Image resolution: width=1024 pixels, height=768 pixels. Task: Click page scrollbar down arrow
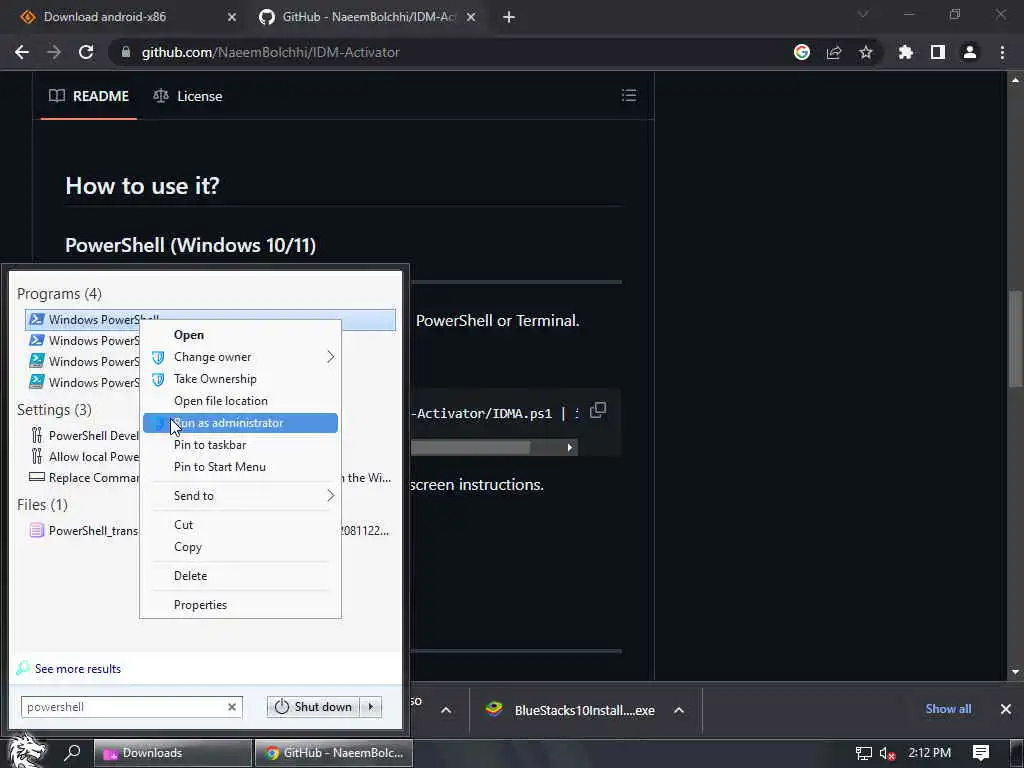click(x=1015, y=672)
